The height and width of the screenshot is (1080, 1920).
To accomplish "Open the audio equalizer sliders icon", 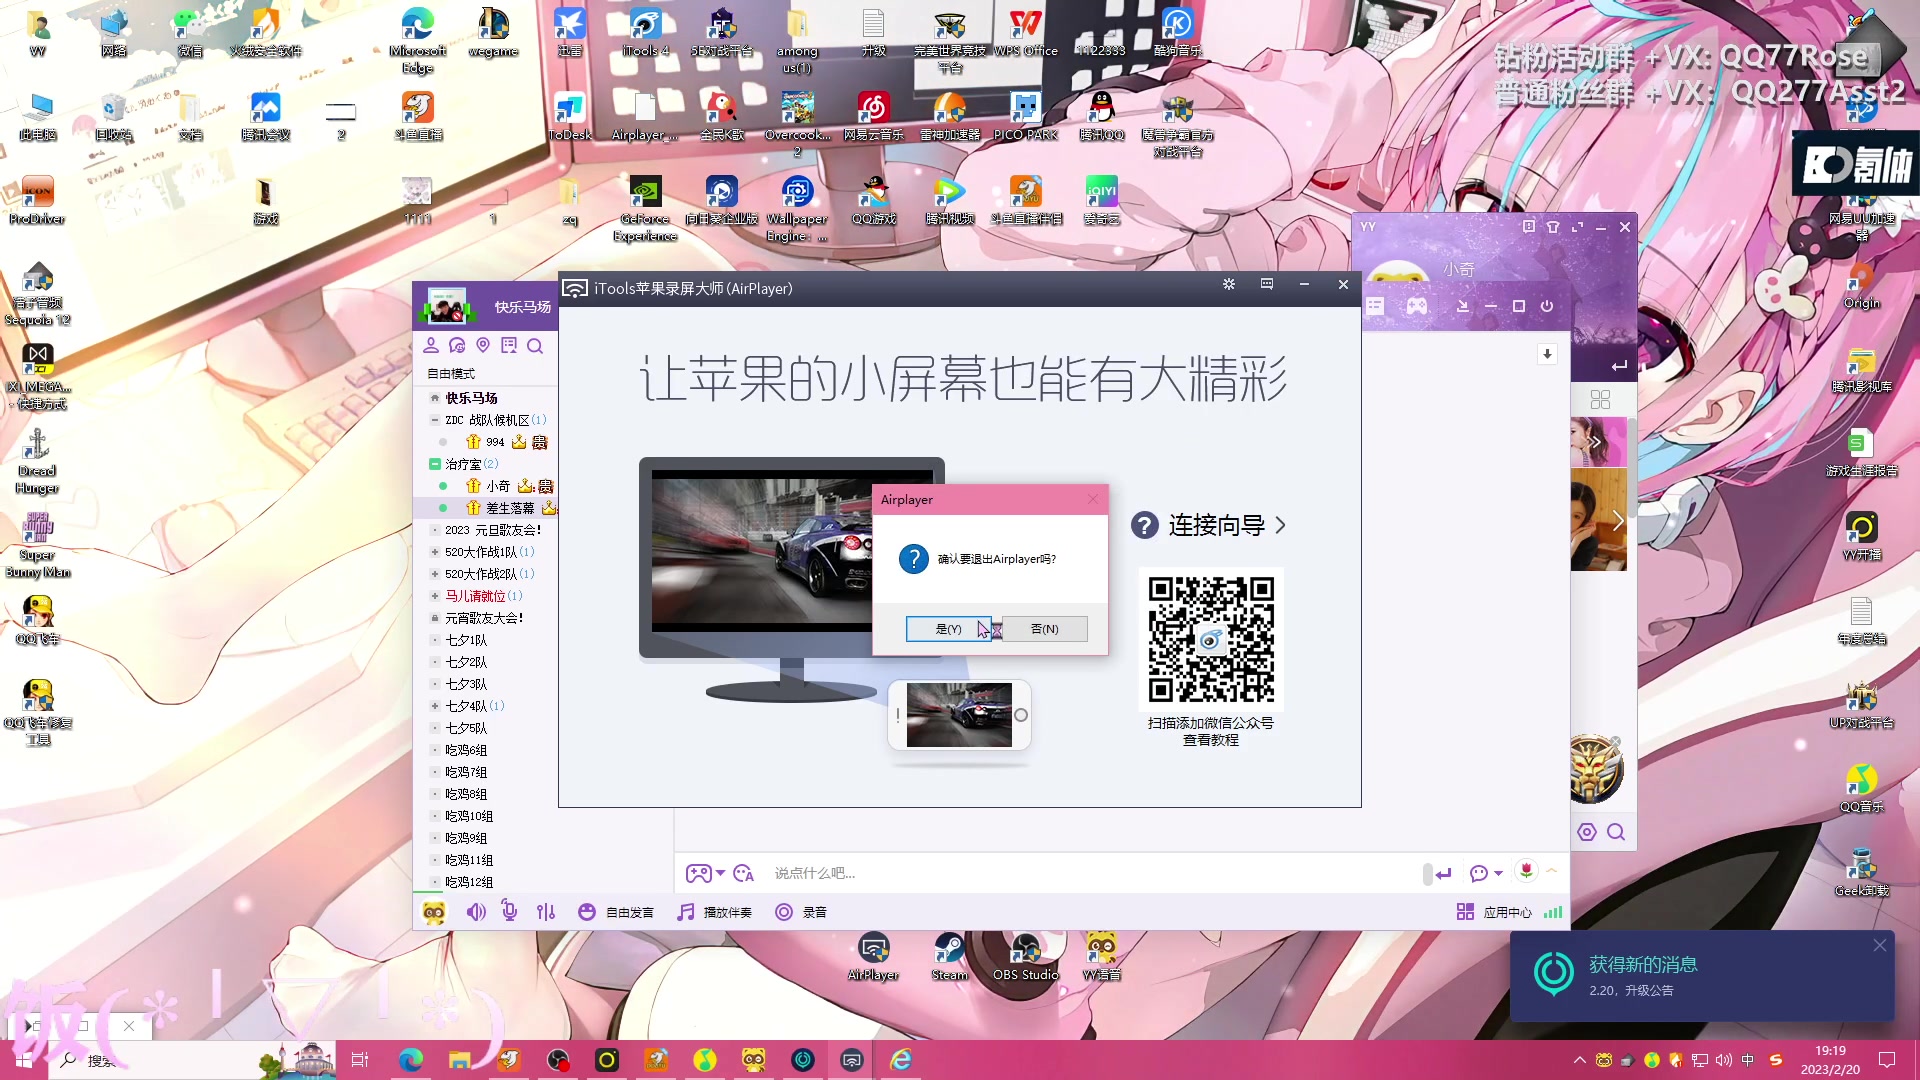I will (545, 912).
